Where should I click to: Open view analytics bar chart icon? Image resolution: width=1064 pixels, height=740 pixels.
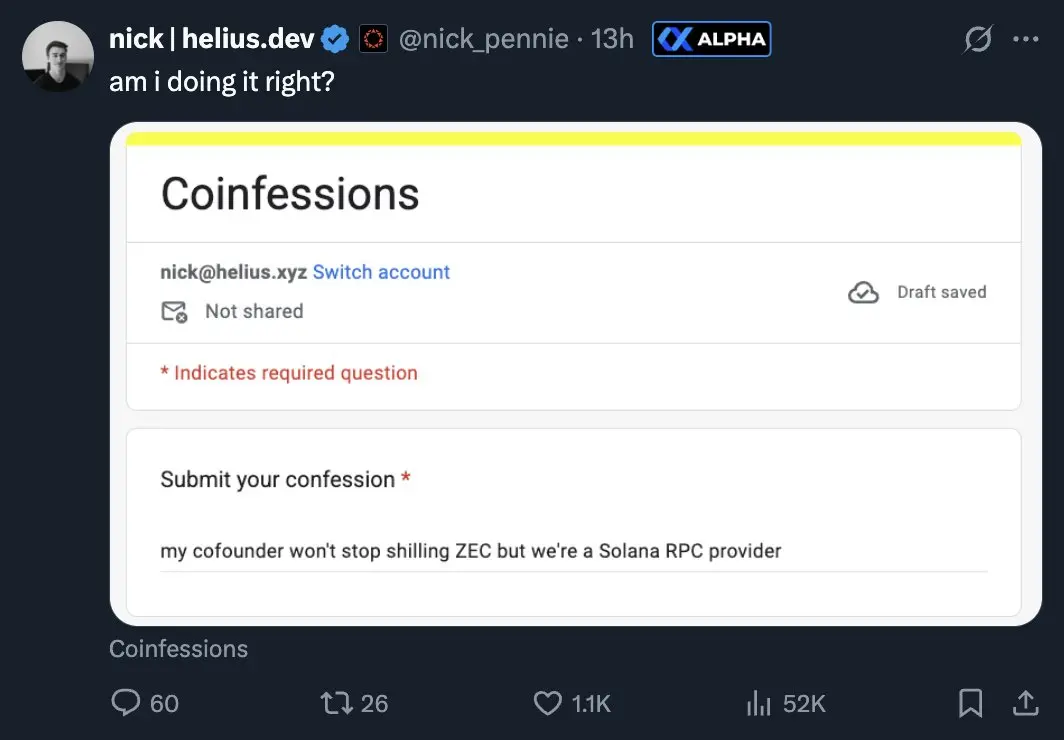tap(759, 704)
